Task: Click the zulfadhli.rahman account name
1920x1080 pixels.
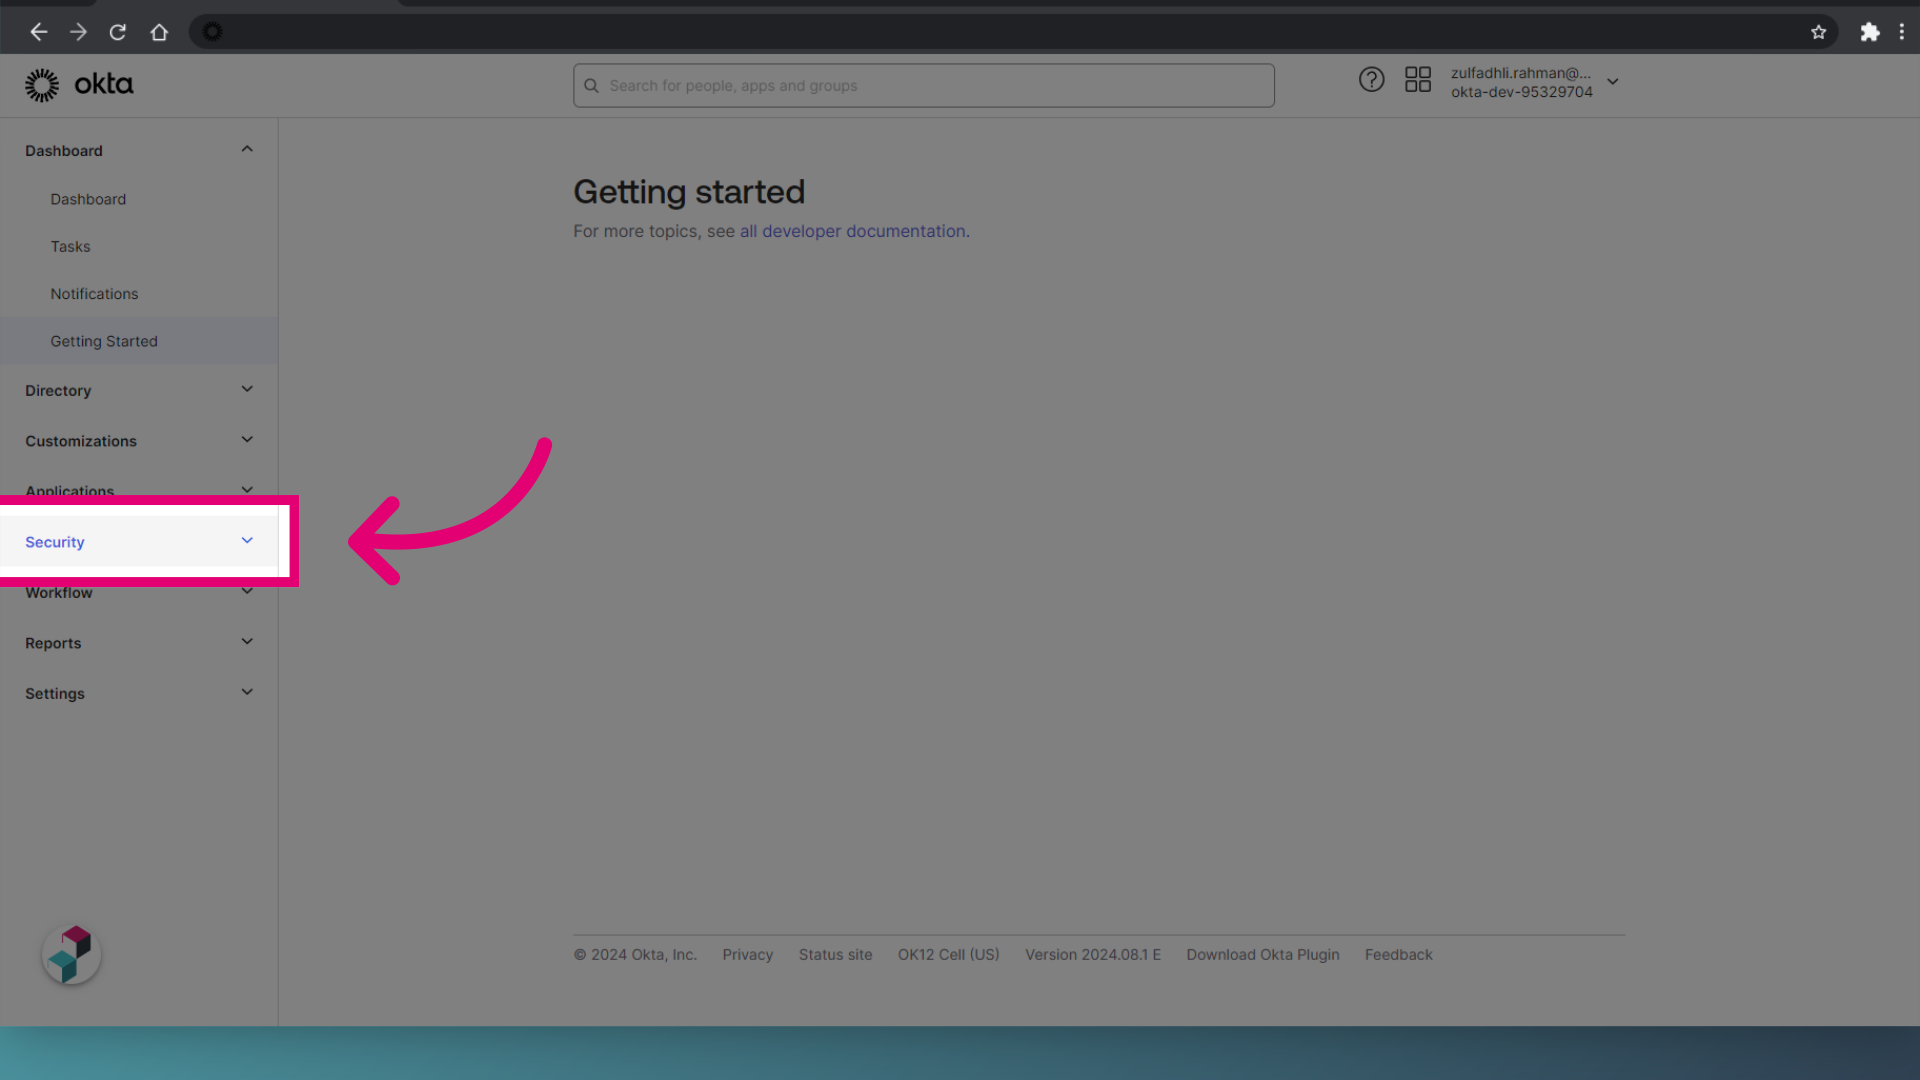Action: (x=1520, y=73)
